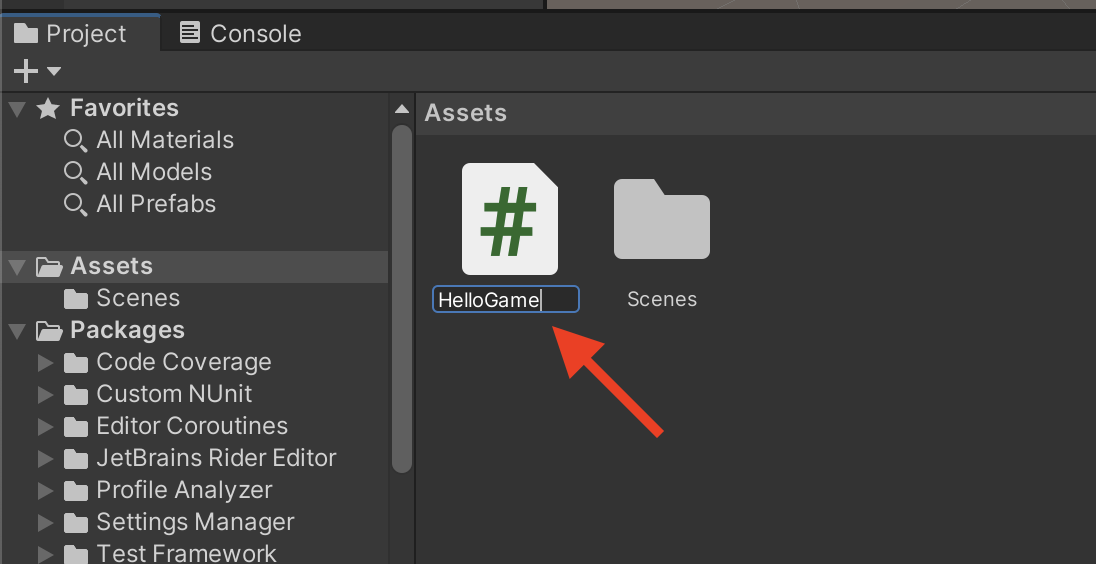Collapse the Assets tree triangle
Viewport: 1096px width, 564px height.
tap(17, 267)
